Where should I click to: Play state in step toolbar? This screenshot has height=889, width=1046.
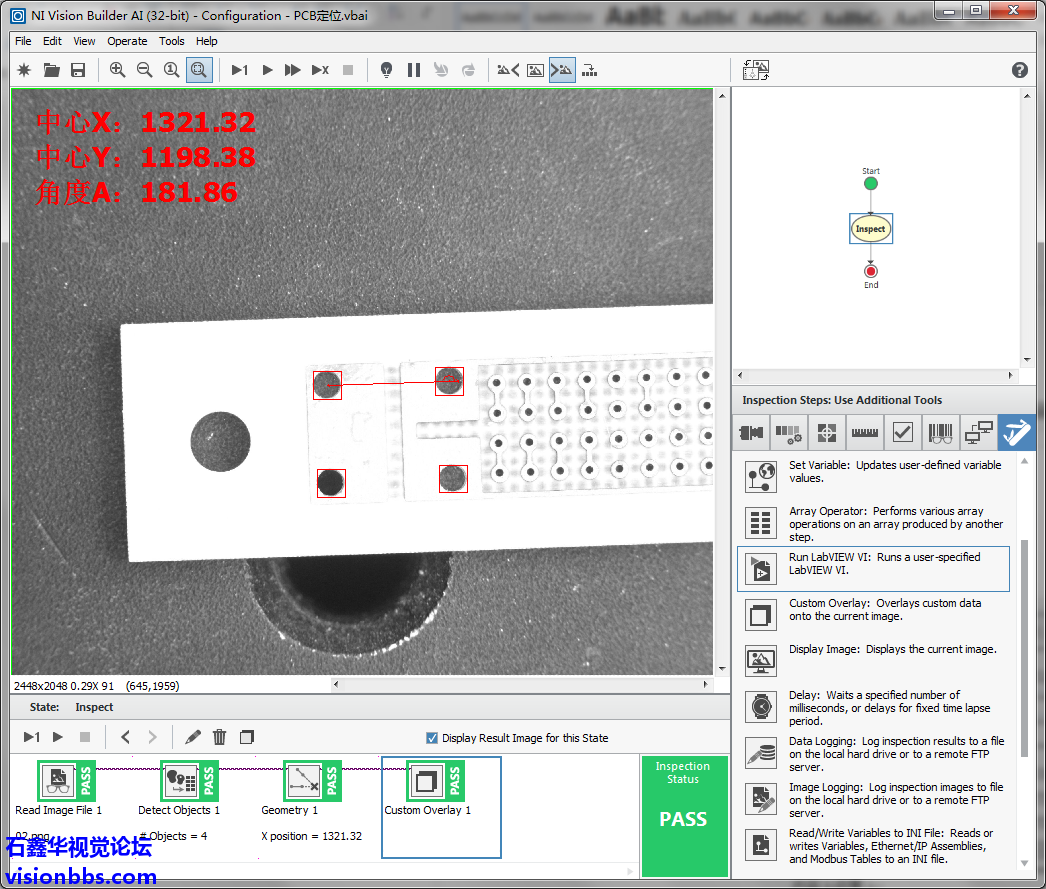[58, 737]
